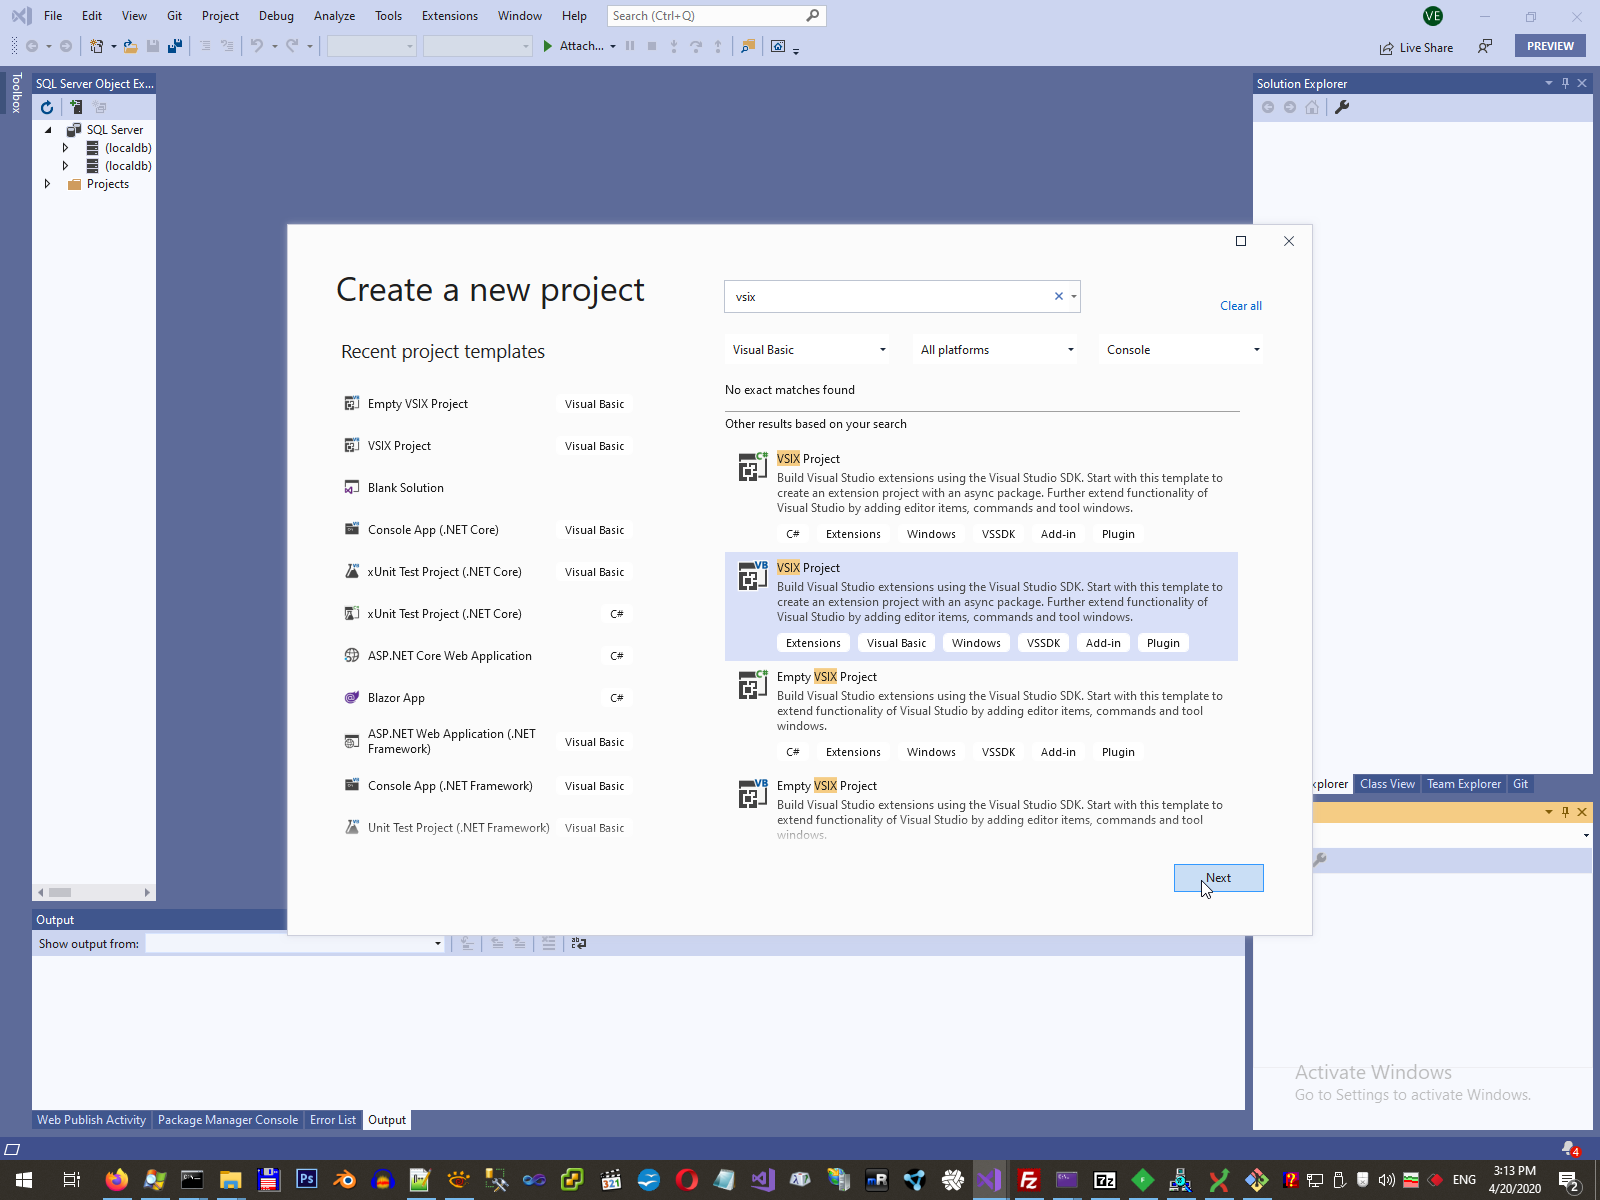
Task: Open 7-Zip from the taskbar
Action: (1104, 1180)
